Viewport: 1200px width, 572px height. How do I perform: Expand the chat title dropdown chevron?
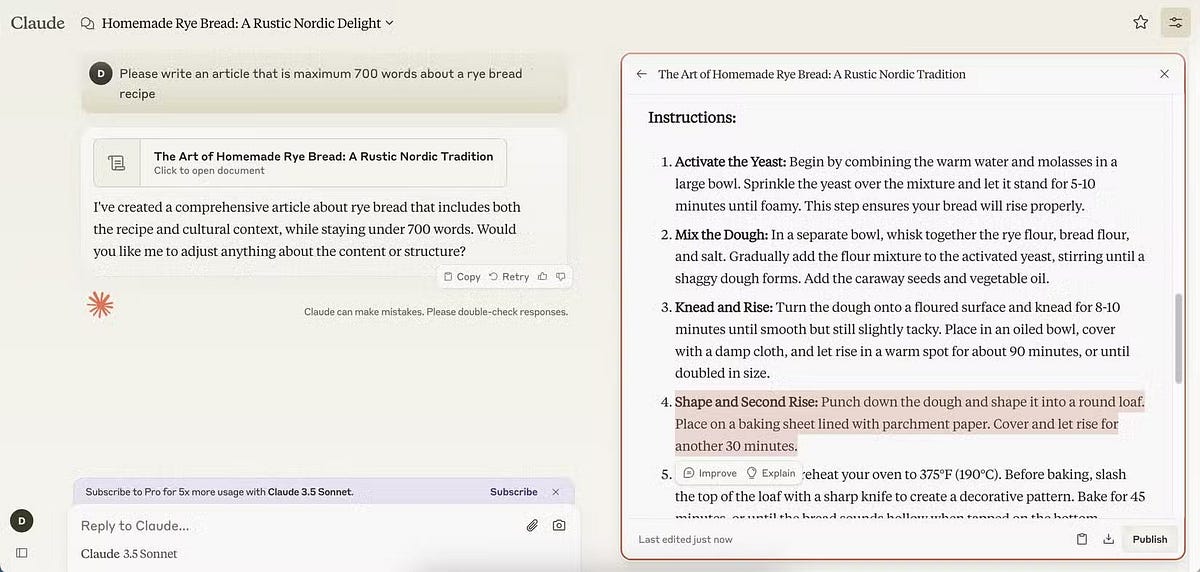pyautogui.click(x=390, y=22)
